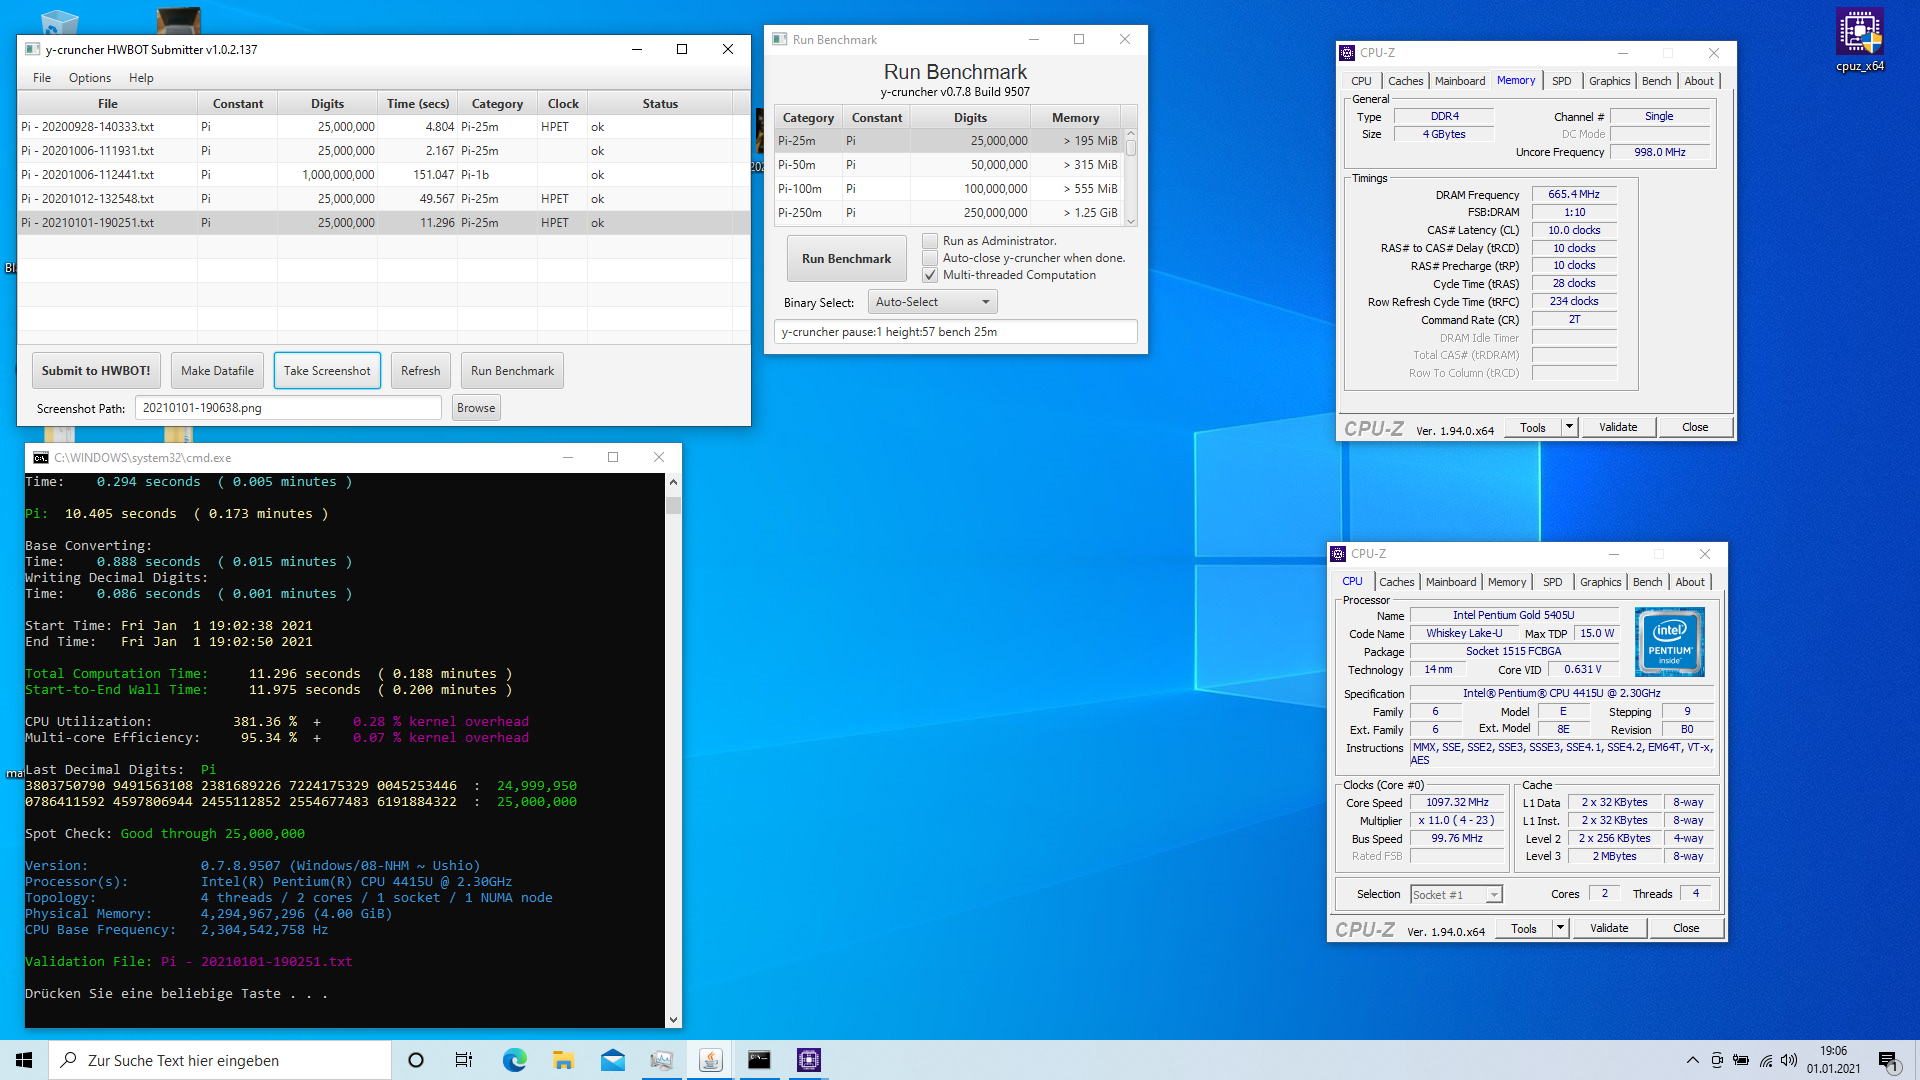Click cmd window scrollbar down arrow
The width and height of the screenshot is (1920, 1080).
673,1020
